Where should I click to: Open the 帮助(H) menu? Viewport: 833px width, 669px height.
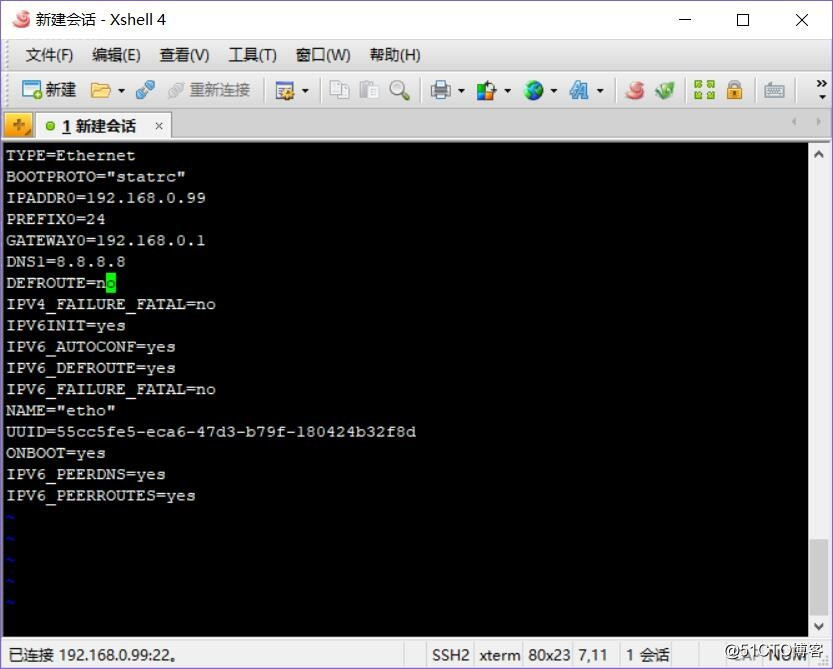click(395, 55)
